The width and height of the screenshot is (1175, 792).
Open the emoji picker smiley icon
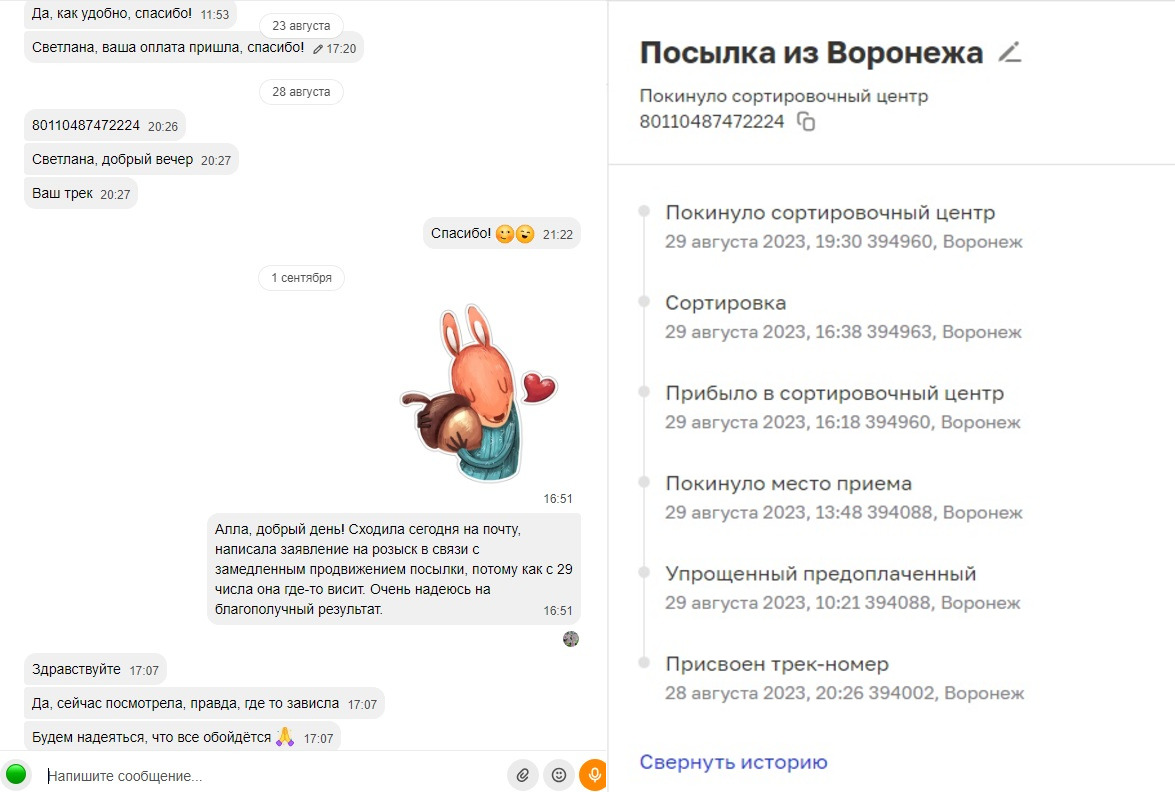tap(558, 776)
